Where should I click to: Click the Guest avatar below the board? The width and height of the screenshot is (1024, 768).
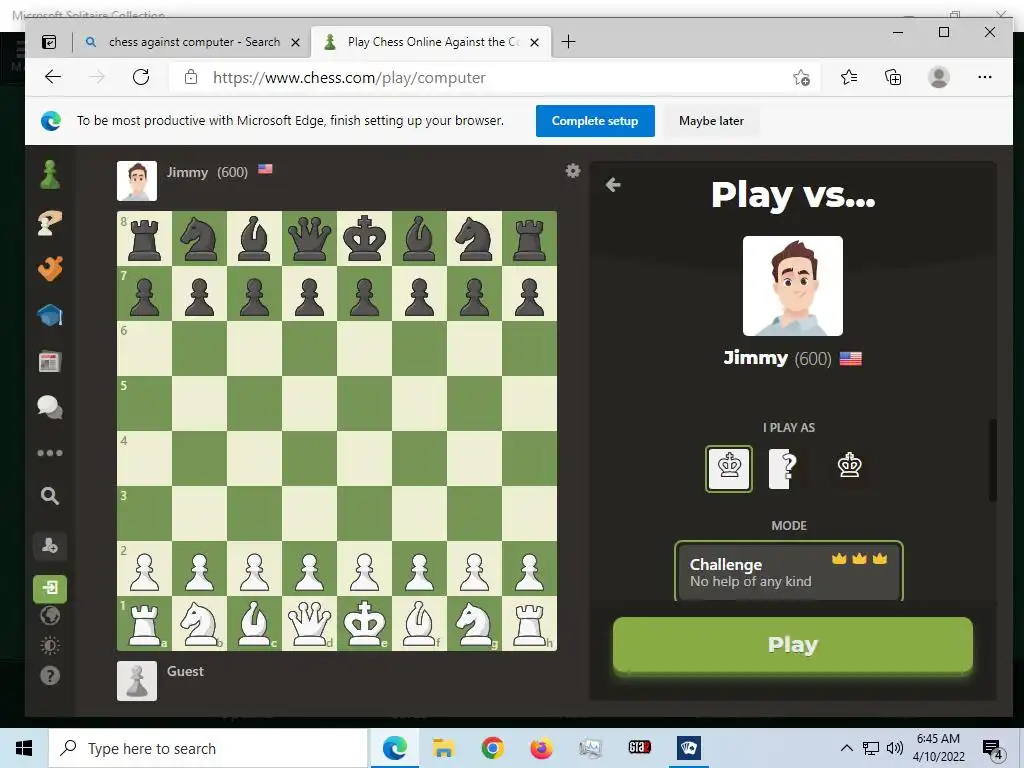(x=137, y=681)
